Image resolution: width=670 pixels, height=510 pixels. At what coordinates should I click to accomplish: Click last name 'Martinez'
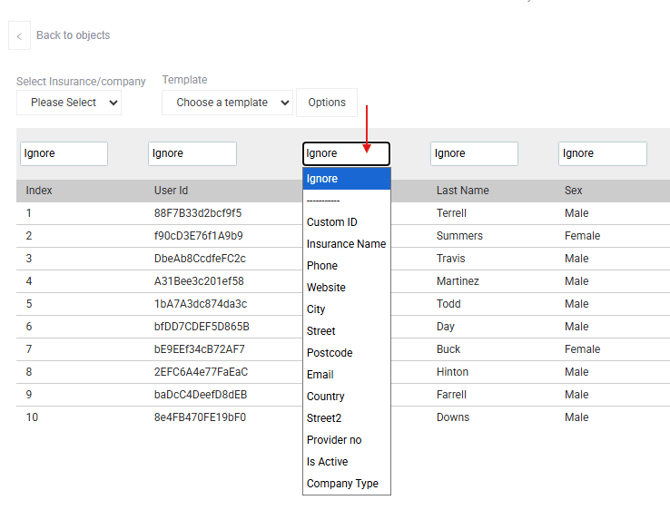pos(458,281)
